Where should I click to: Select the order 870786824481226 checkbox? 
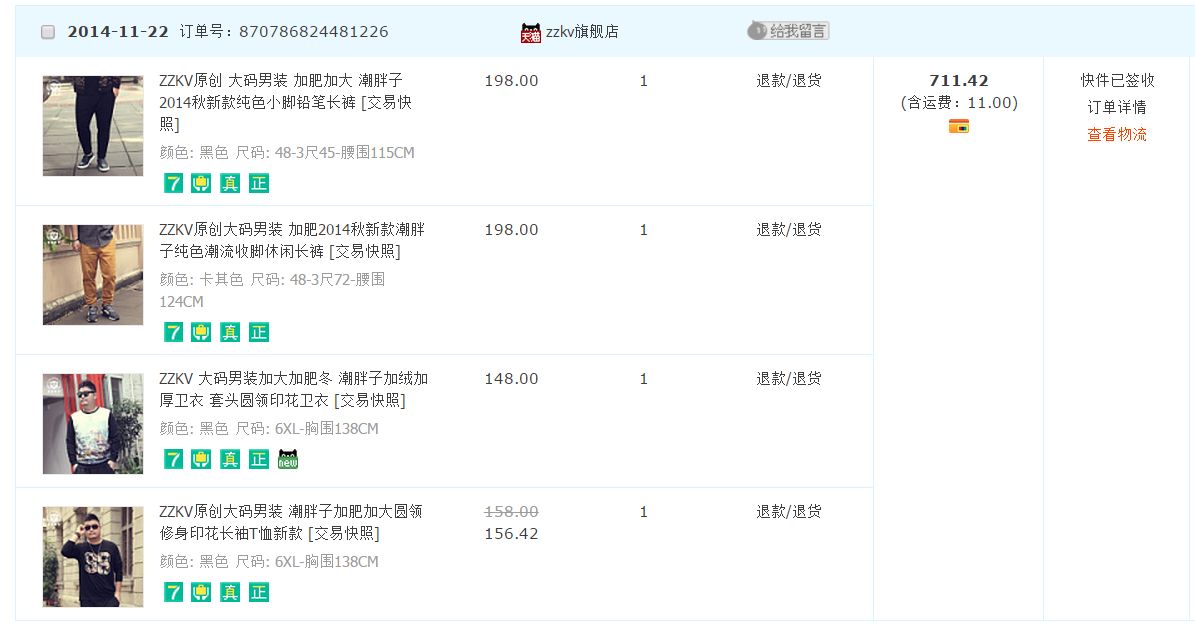48,32
